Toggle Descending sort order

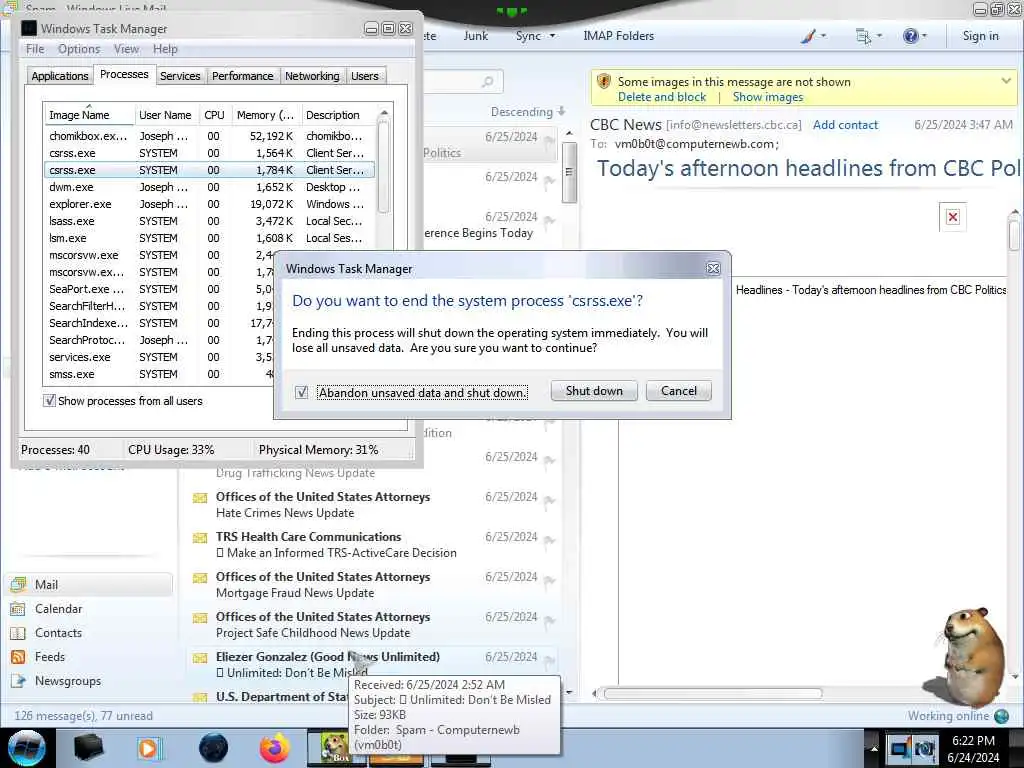click(528, 112)
